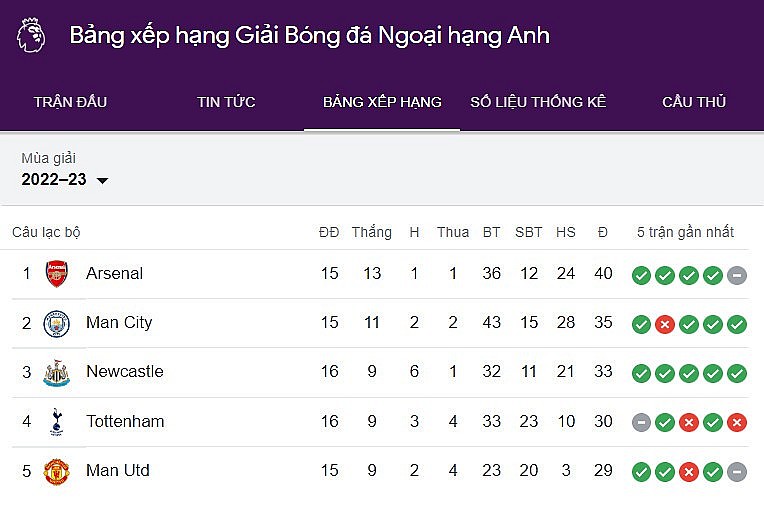Screen dimensions: 764x509
Task: Open the 2022–23 season dropdown
Action: pos(55,180)
